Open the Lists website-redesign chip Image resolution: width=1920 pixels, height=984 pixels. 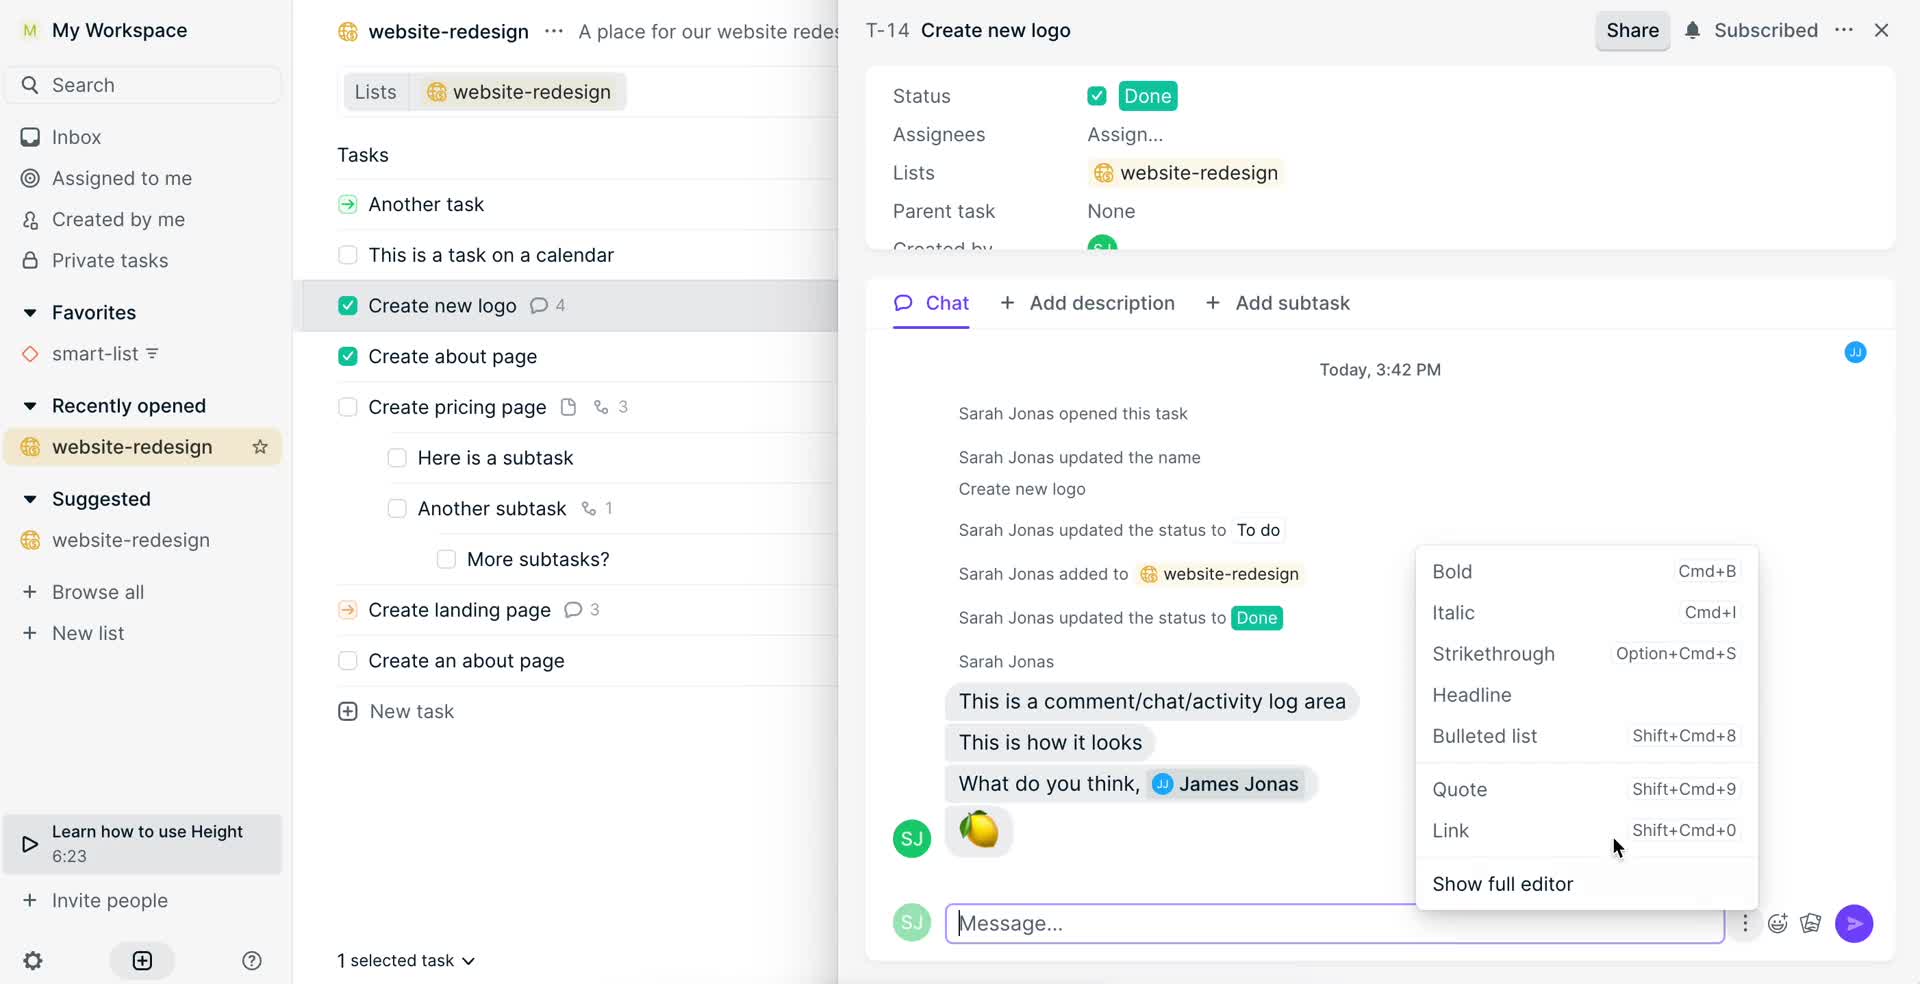(1186, 173)
